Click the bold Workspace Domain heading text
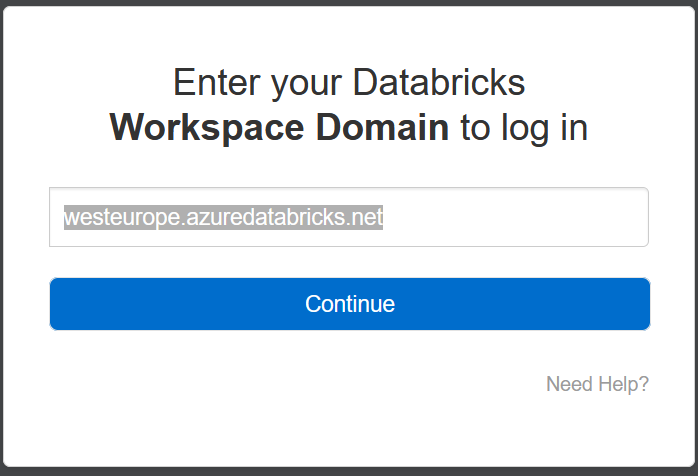 [x=279, y=128]
